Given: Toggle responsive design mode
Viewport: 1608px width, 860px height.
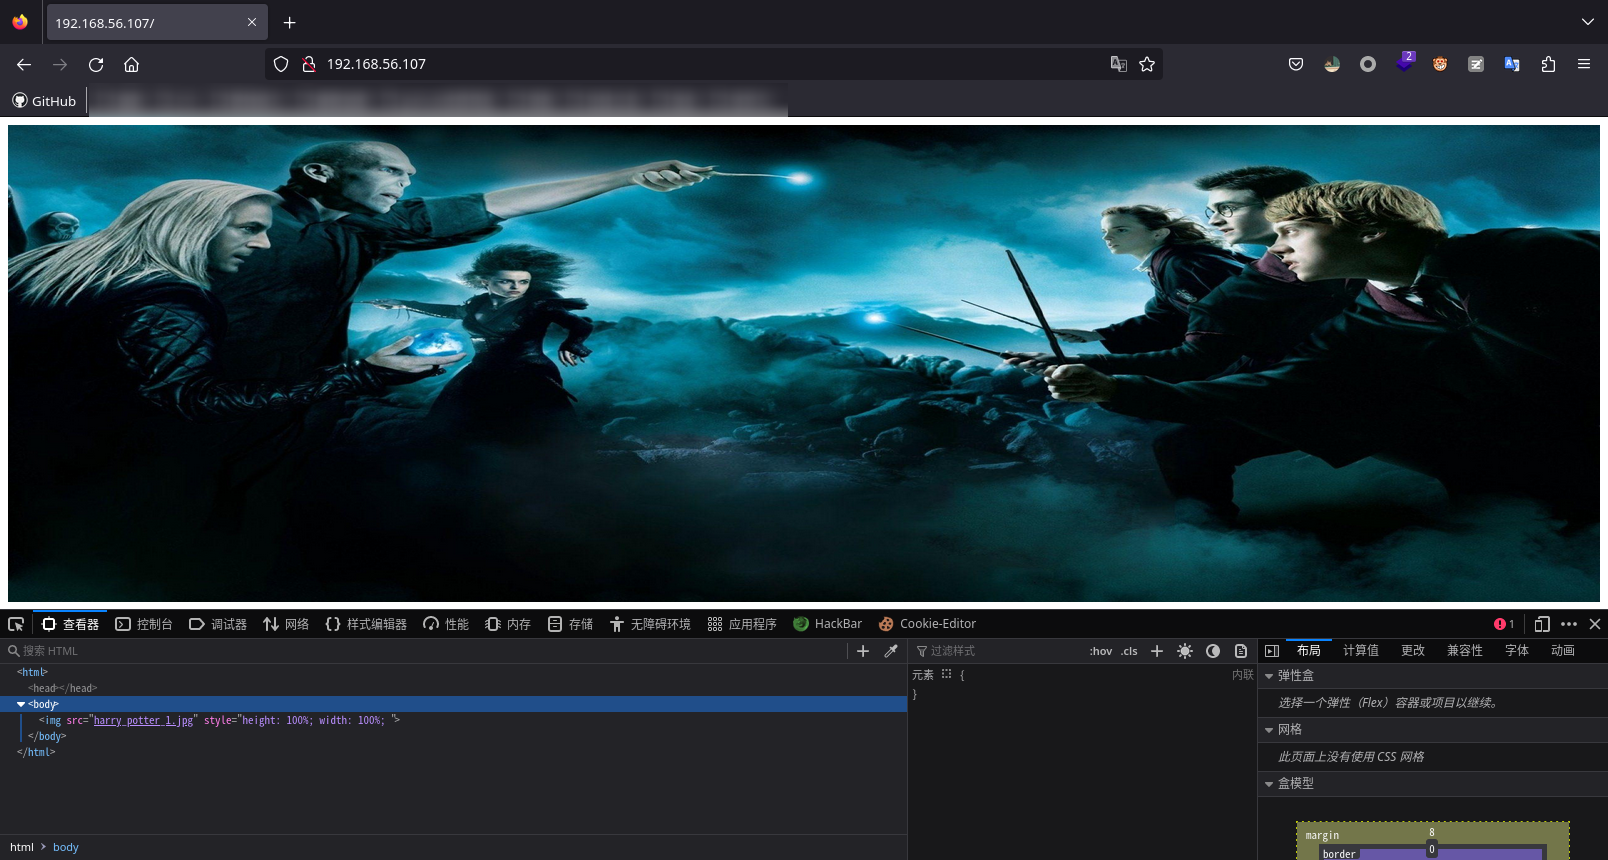Looking at the screenshot, I should (x=1542, y=624).
